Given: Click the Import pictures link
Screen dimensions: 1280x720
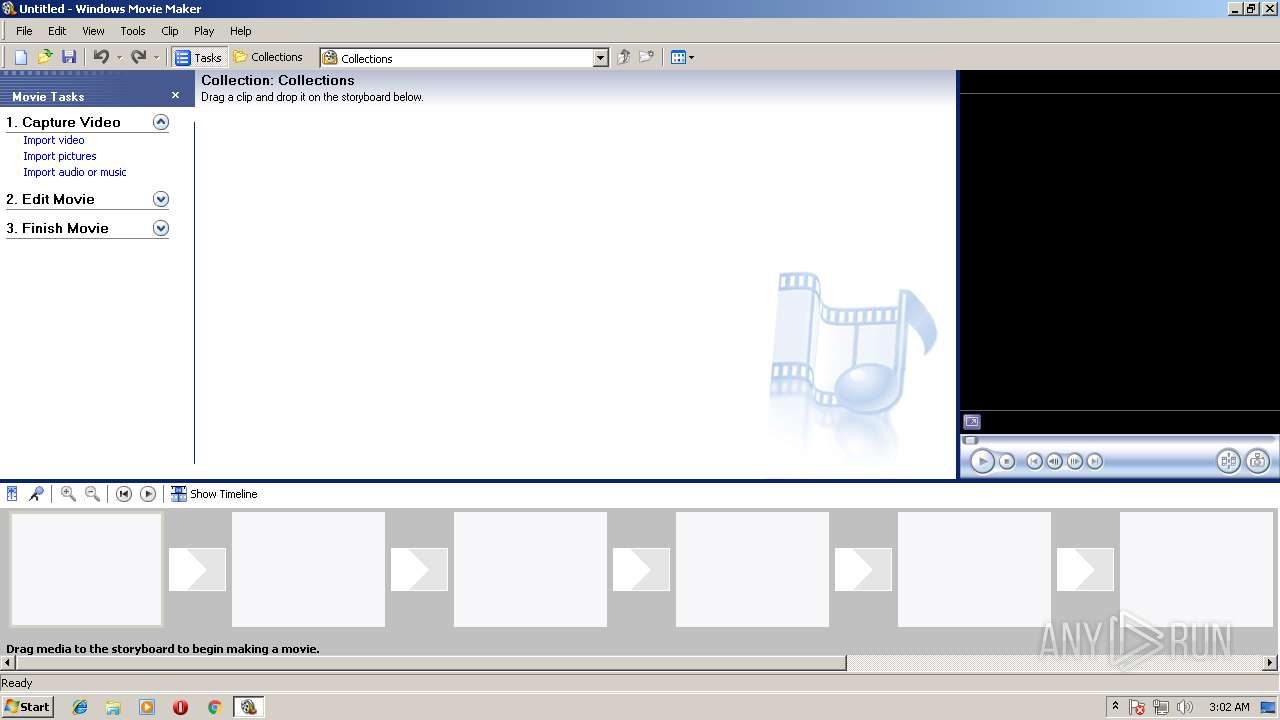Looking at the screenshot, I should click(60, 156).
